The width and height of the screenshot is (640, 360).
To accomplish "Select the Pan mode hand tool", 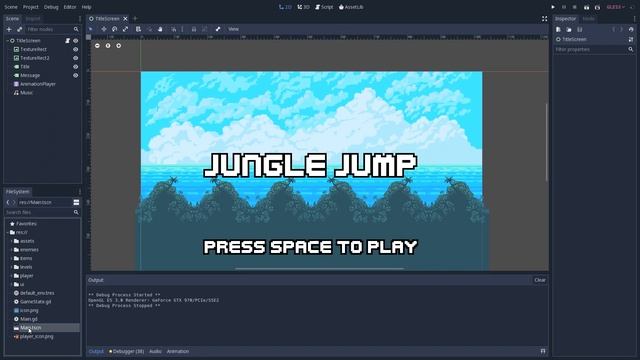I will coord(160,29).
